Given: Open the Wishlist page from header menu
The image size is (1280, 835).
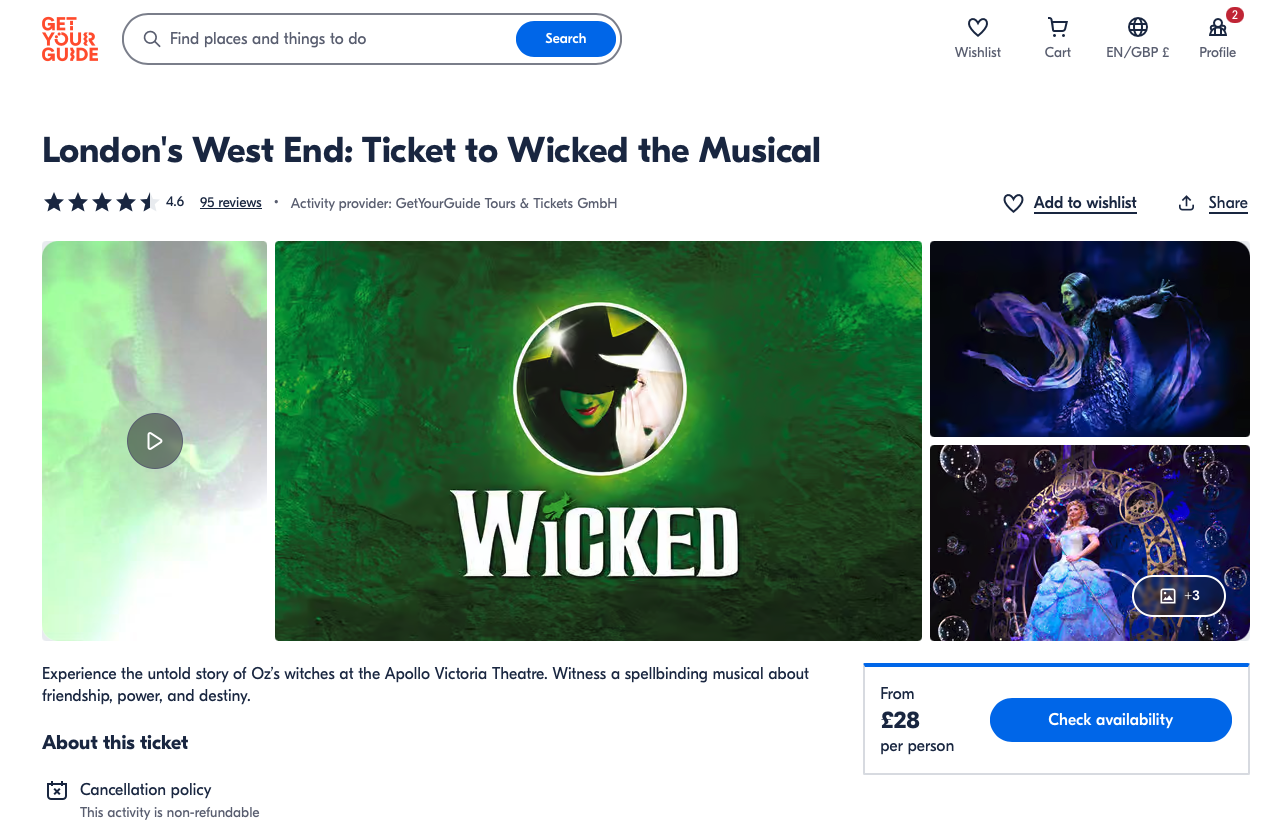Looking at the screenshot, I should tap(977, 38).
